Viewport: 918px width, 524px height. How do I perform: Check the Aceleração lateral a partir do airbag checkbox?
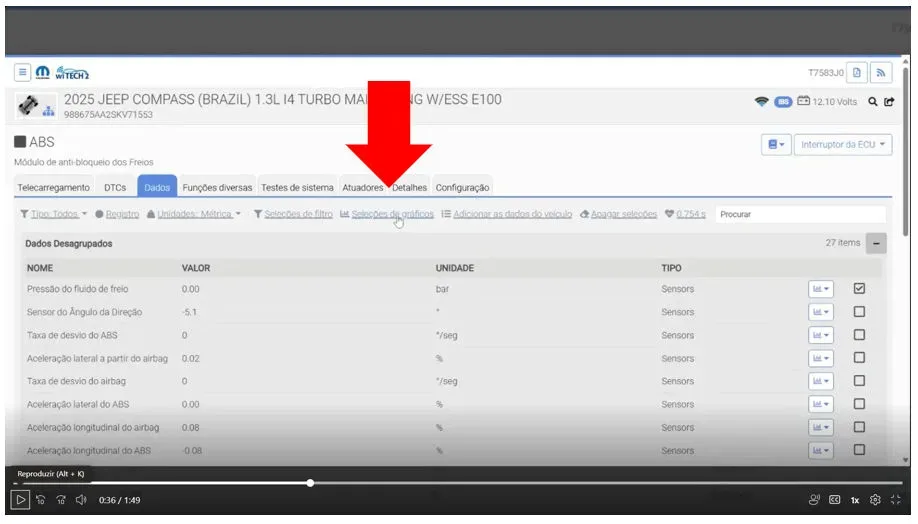coord(859,358)
